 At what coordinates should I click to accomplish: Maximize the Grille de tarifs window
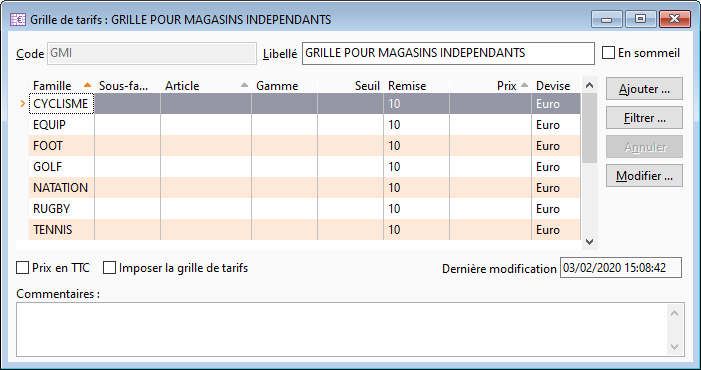(641, 19)
